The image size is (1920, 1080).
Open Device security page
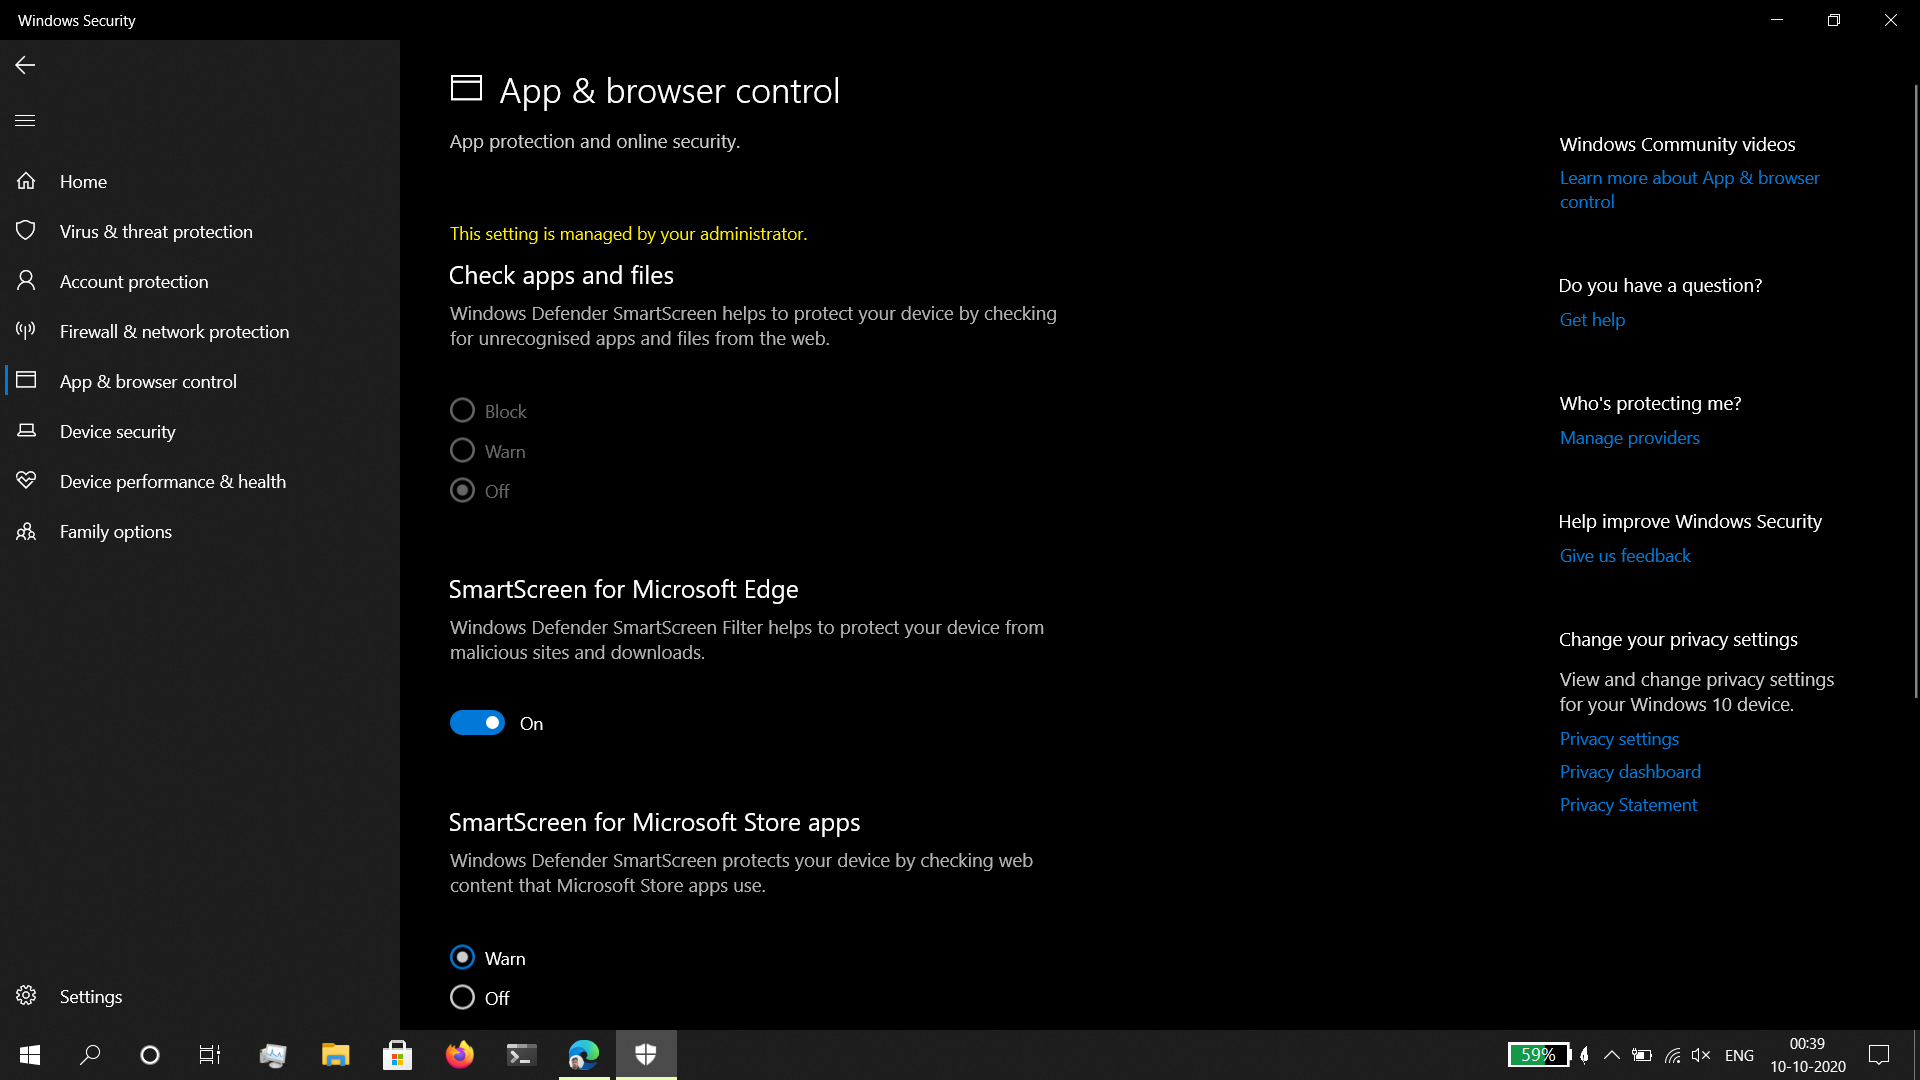click(x=200, y=431)
